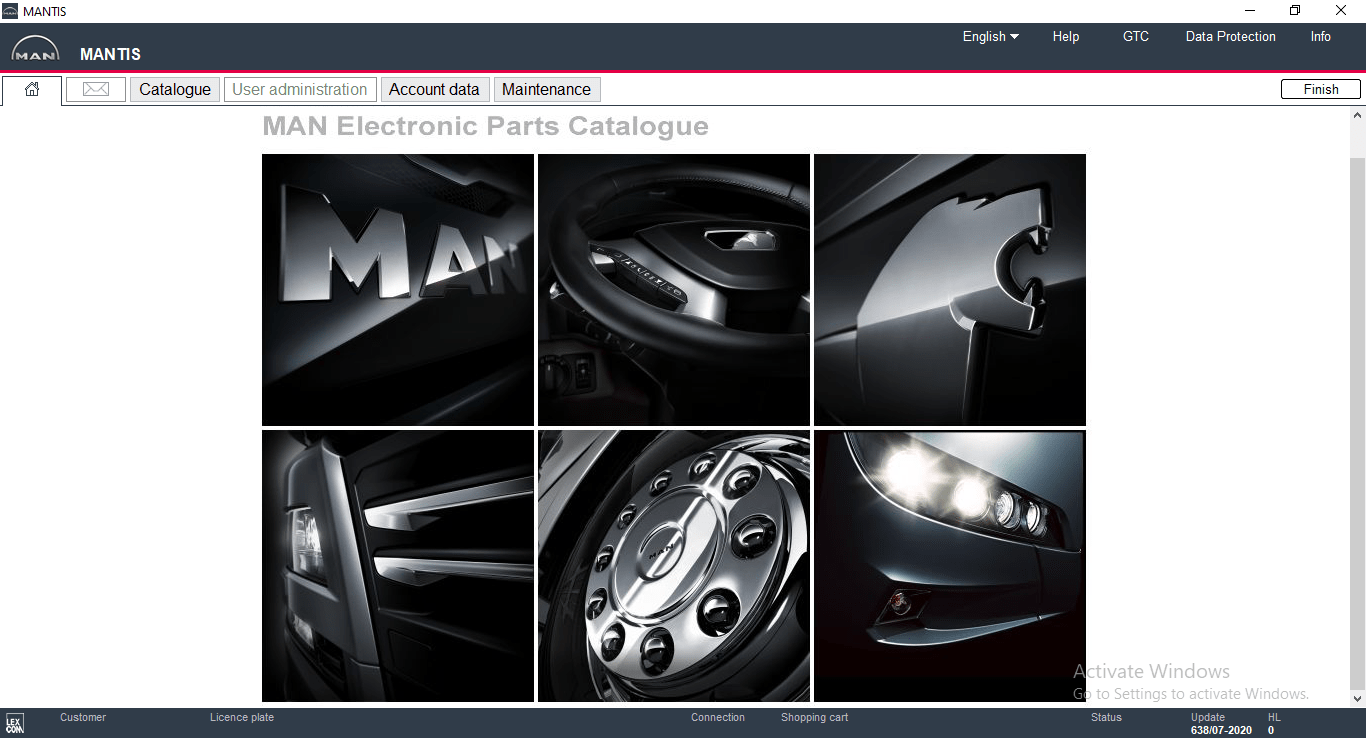Expand the English language dropdown
1366x738 pixels.
pos(990,36)
